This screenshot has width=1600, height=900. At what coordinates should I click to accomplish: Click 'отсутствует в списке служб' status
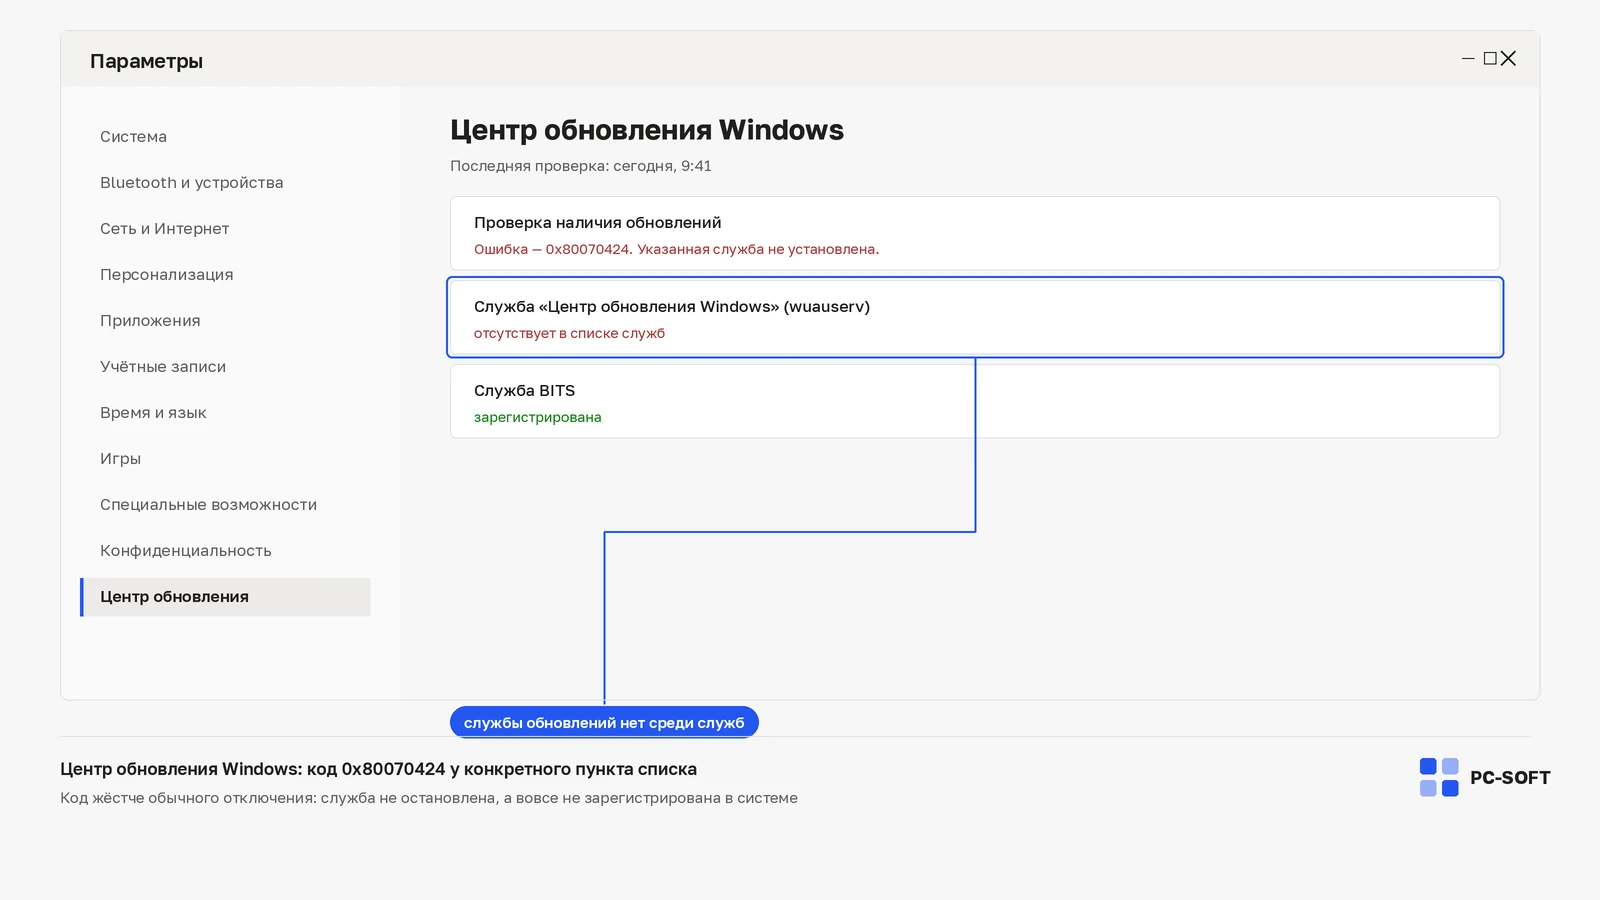pos(569,334)
